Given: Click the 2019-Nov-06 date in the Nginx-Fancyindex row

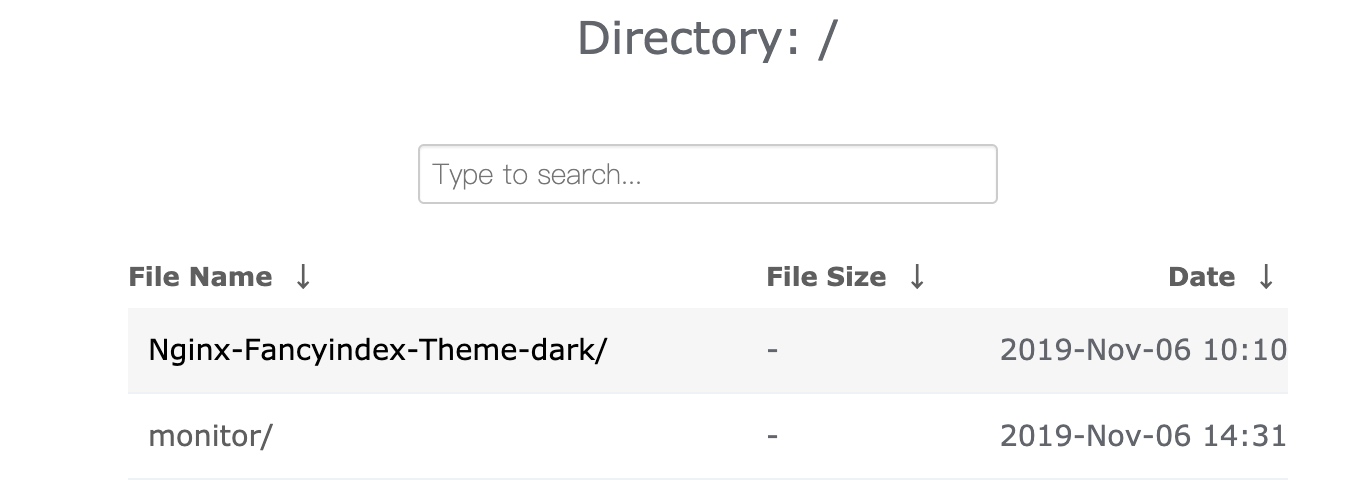Looking at the screenshot, I should click(x=1096, y=350).
